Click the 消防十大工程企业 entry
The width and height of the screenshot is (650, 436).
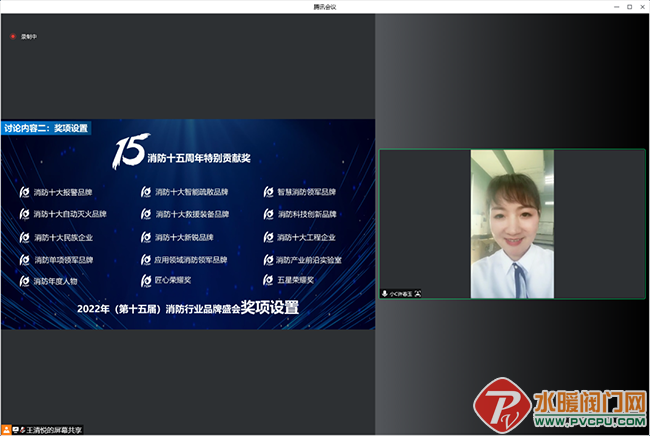click(x=306, y=237)
